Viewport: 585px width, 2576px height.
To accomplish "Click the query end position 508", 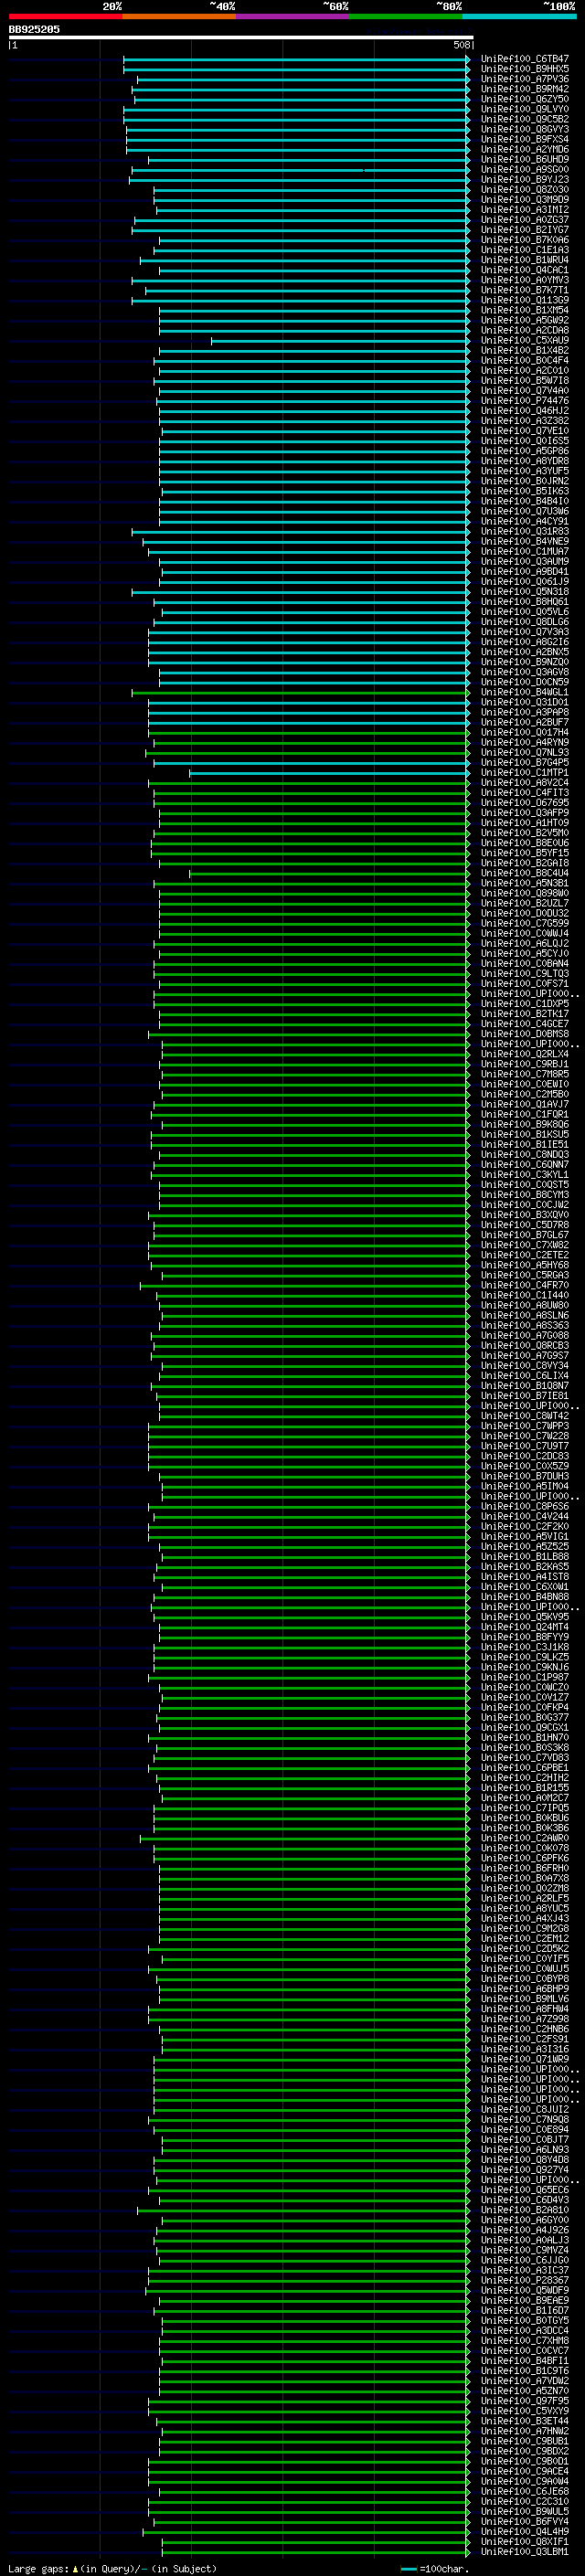I will point(461,45).
